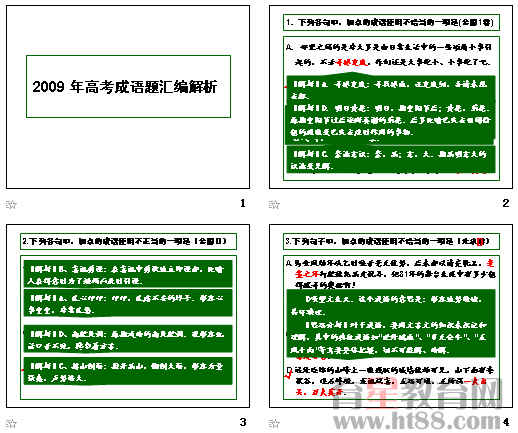The height and width of the screenshot is (433, 518).
Task: Open the www.ht88.com watermark link
Action: (418, 421)
